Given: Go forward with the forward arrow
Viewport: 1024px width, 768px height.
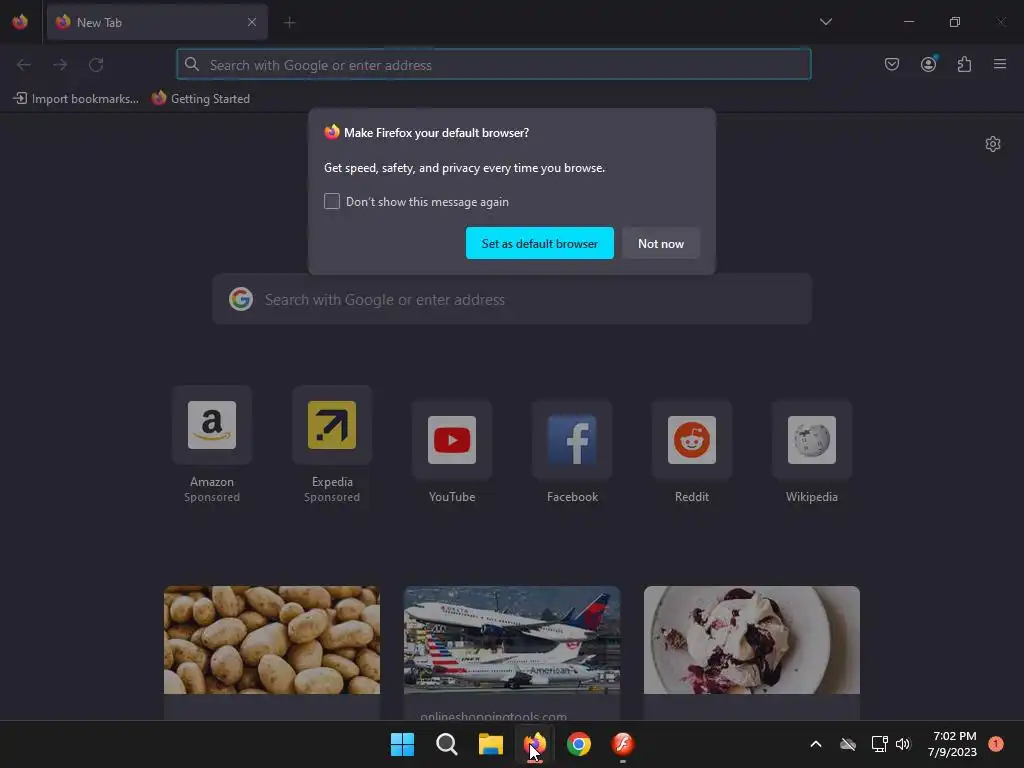Looking at the screenshot, I should [60, 65].
